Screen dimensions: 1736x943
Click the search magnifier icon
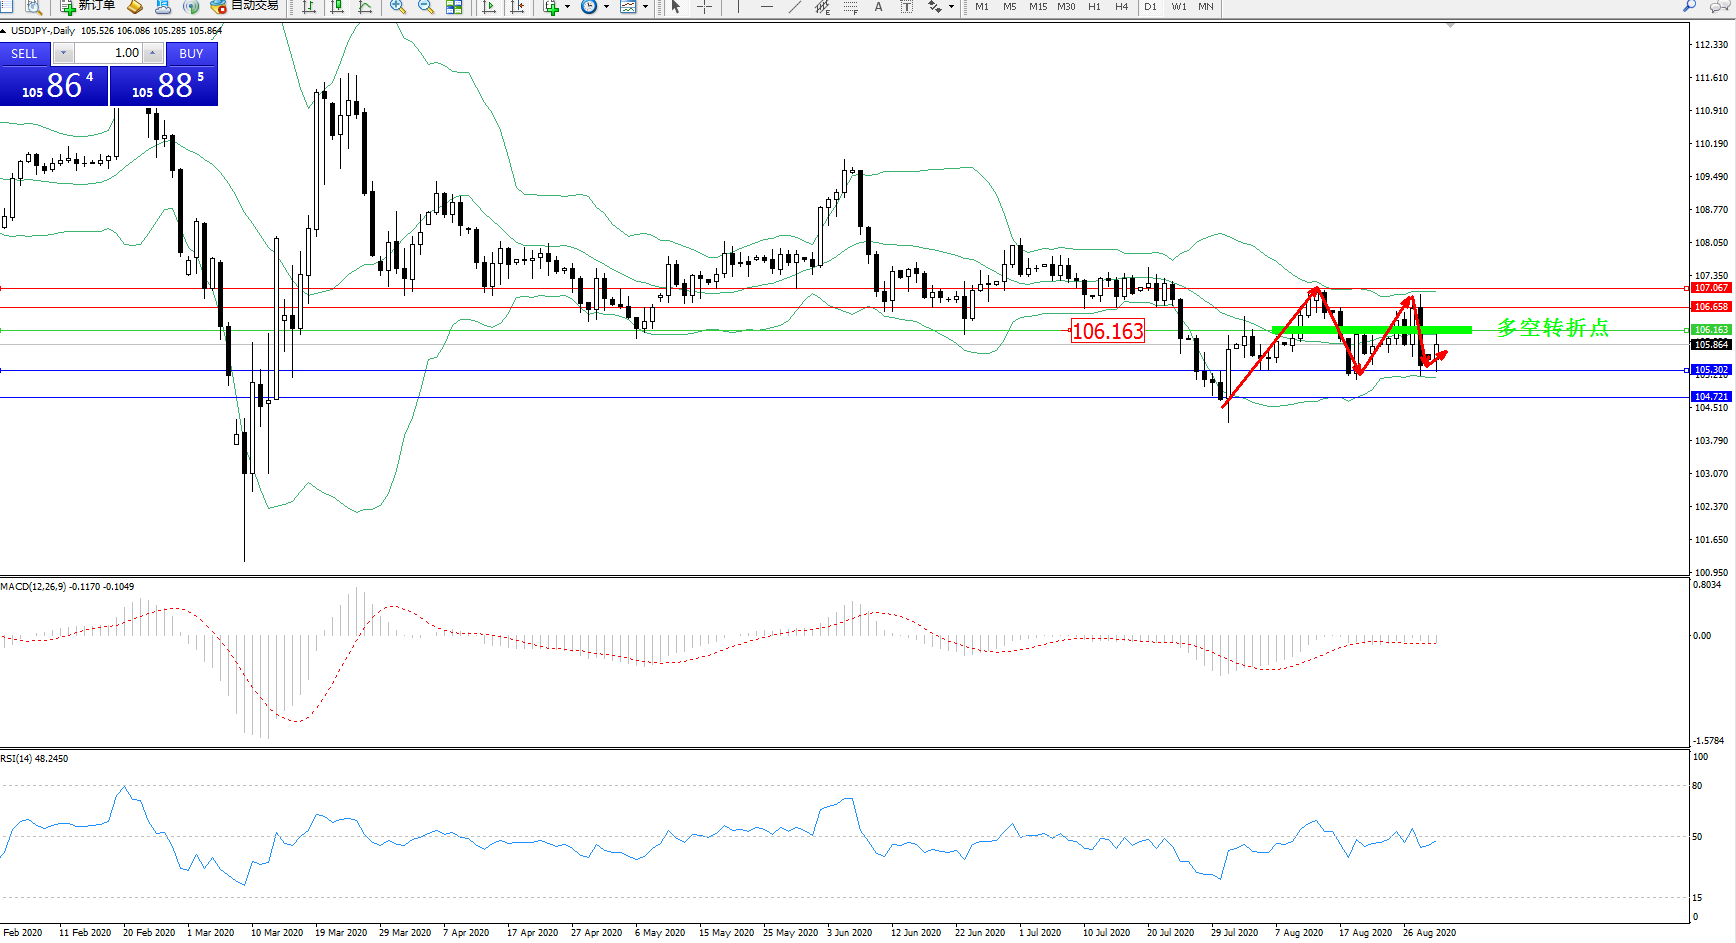click(x=1690, y=6)
